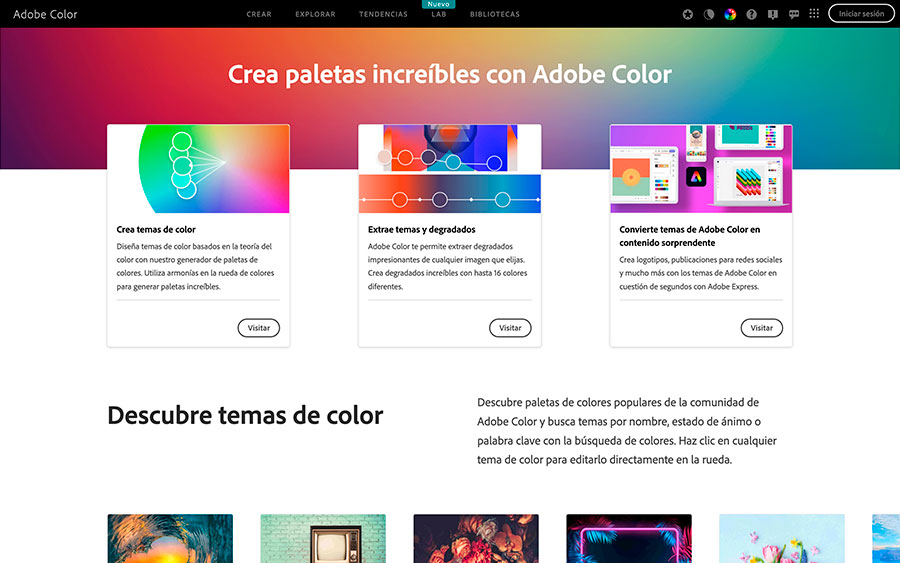Toggle dark mode moon icon

coord(709,15)
